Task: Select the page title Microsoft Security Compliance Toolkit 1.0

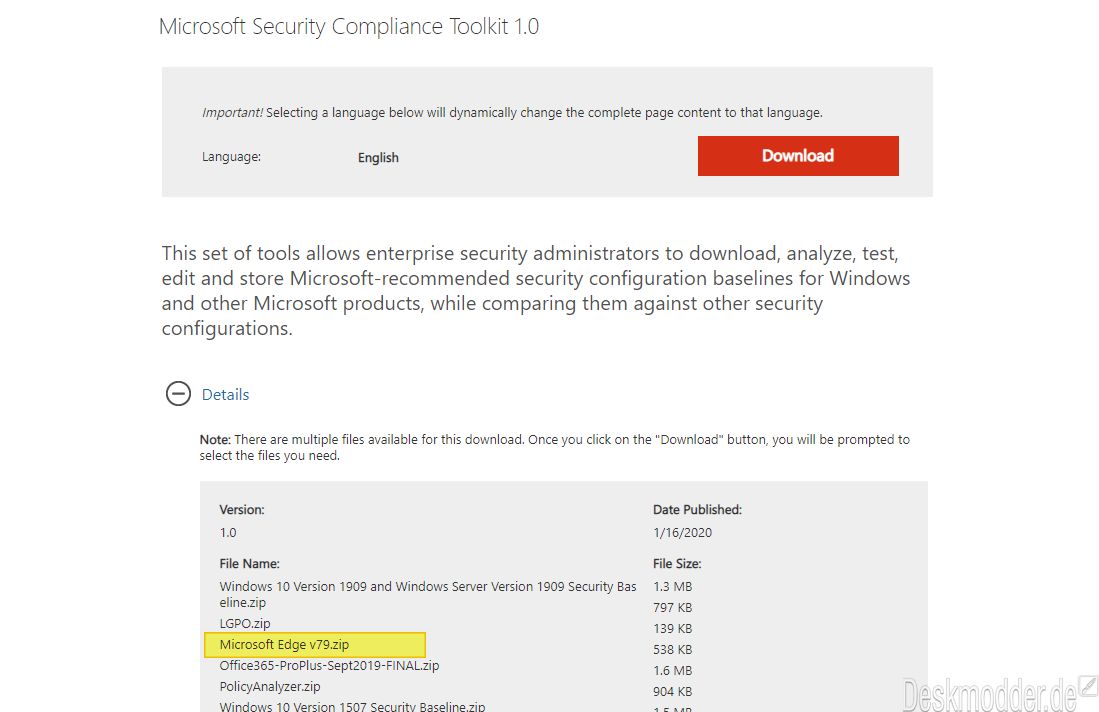Action: tap(349, 27)
